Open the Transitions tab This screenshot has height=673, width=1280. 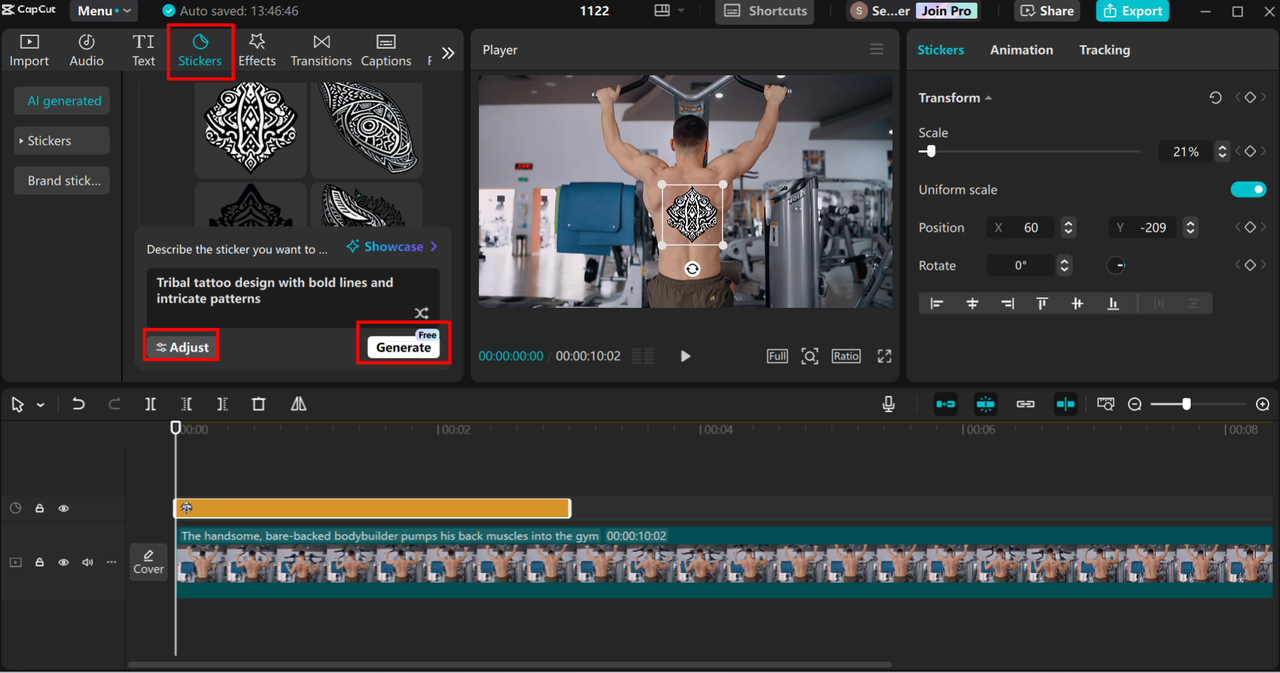click(x=321, y=51)
